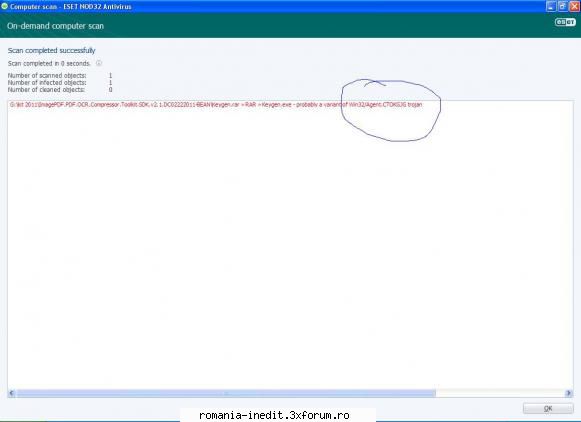Select the infected Keygen.exe log entry
This screenshot has height=422, width=581.
(x=216, y=105)
